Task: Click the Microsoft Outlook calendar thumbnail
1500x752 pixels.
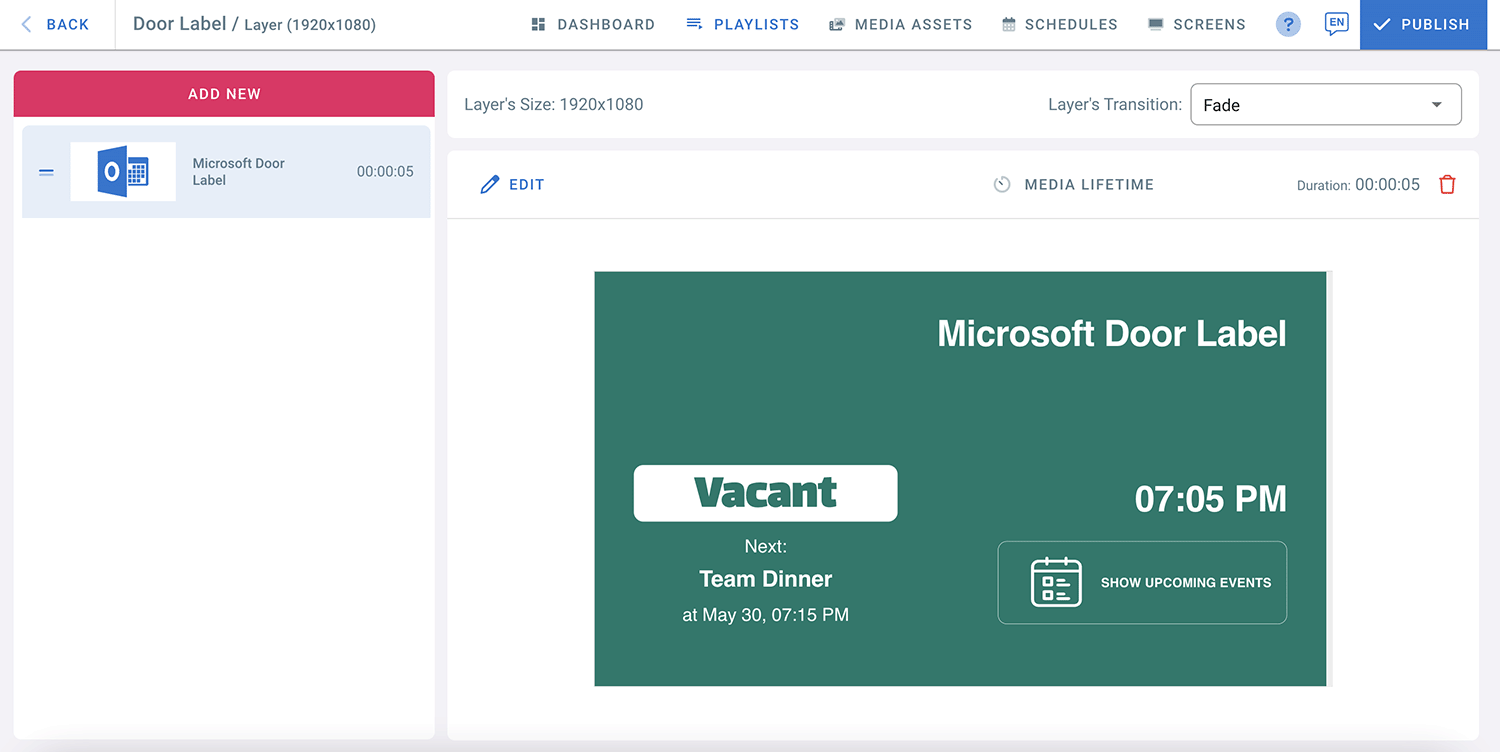Action: 123,172
